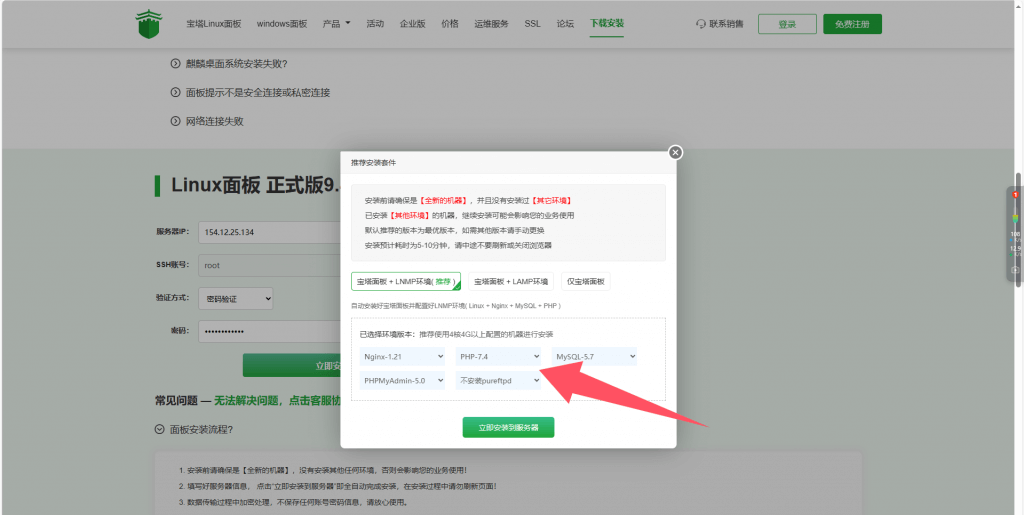The width and height of the screenshot is (1024, 515).
Task: Click circle arrow icon before 面板提示不是安全连接
Action: click(x=175, y=93)
